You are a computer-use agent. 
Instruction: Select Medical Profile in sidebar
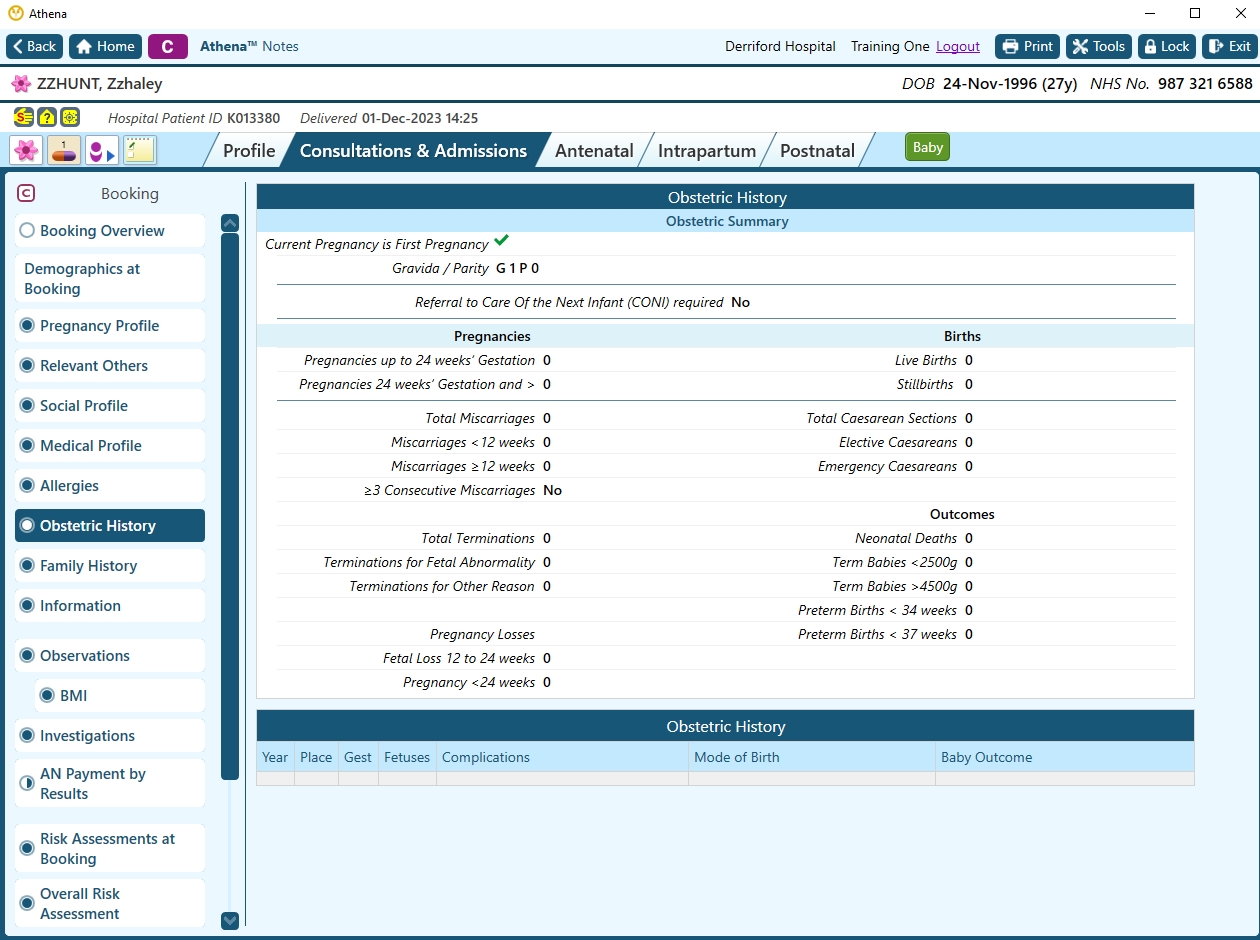tap(110, 446)
